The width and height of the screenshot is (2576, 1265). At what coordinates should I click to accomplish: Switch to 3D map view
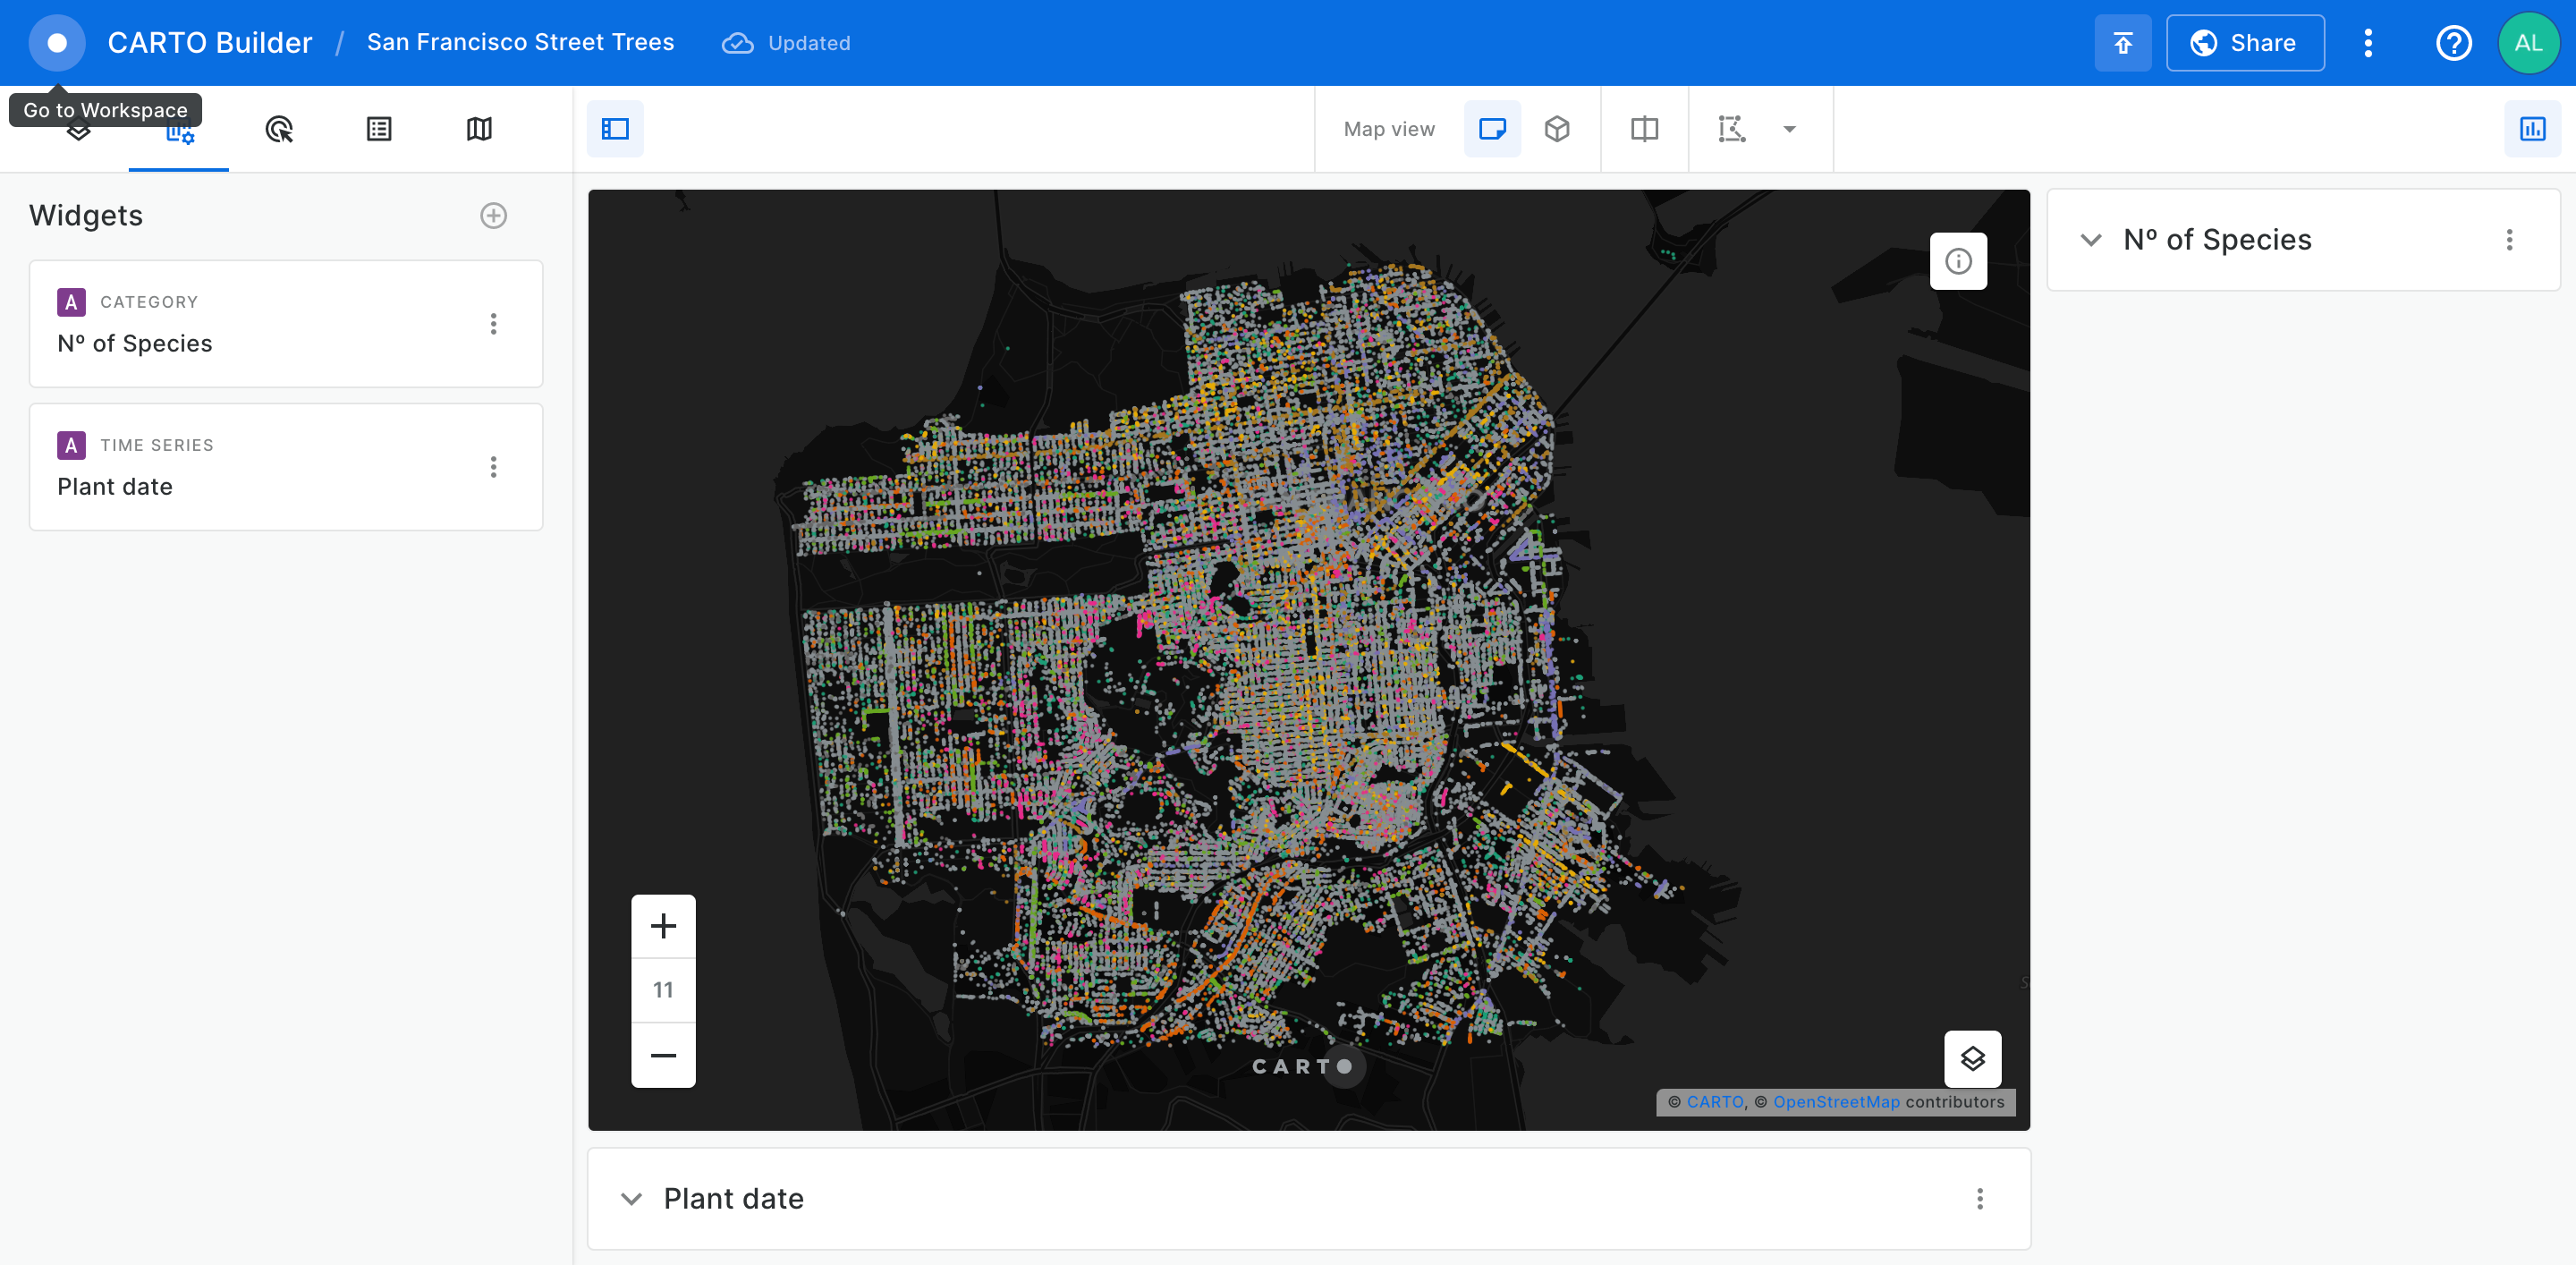(1556, 129)
